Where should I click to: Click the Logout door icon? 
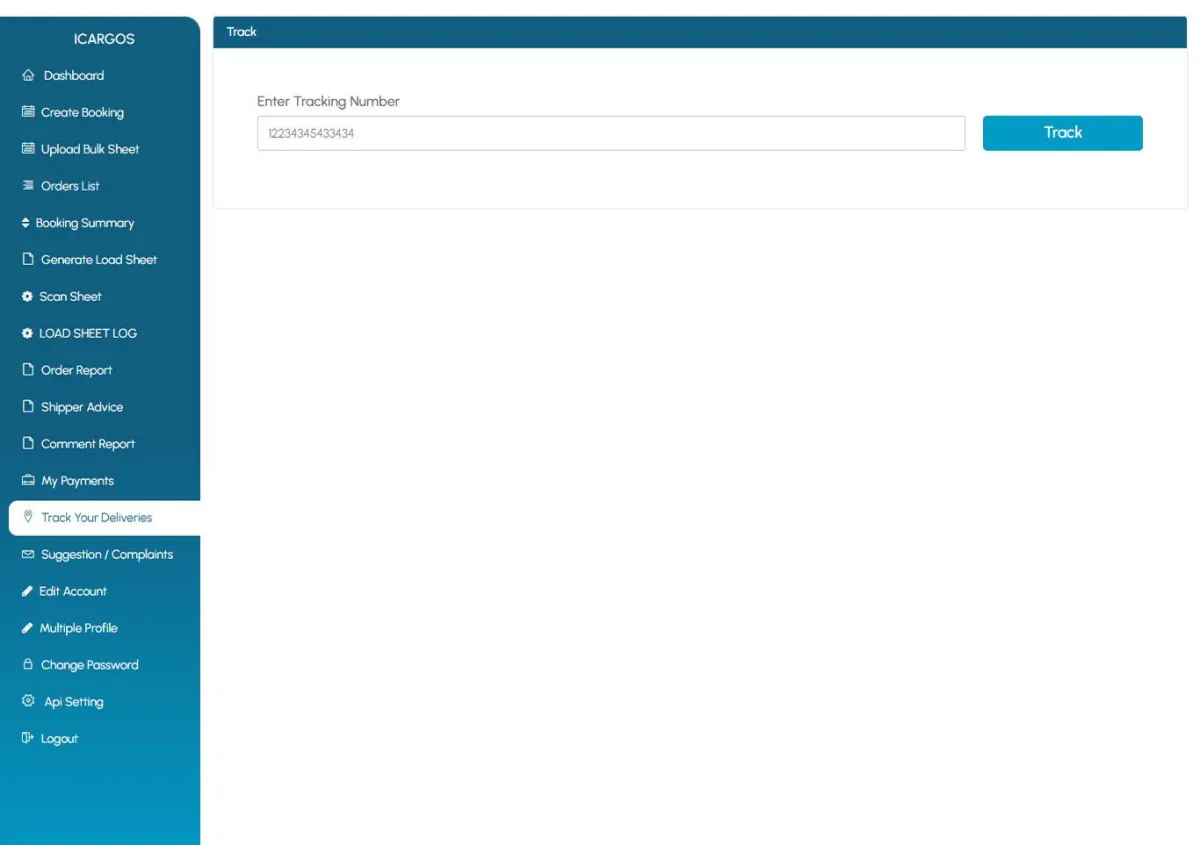coord(28,738)
